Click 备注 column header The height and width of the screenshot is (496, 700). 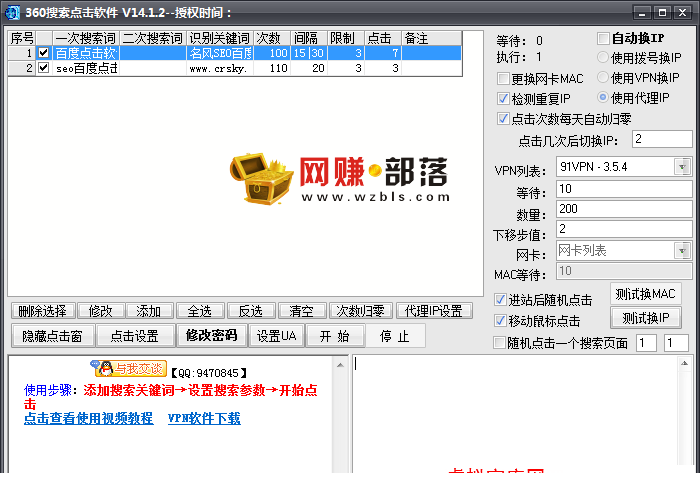click(x=431, y=38)
